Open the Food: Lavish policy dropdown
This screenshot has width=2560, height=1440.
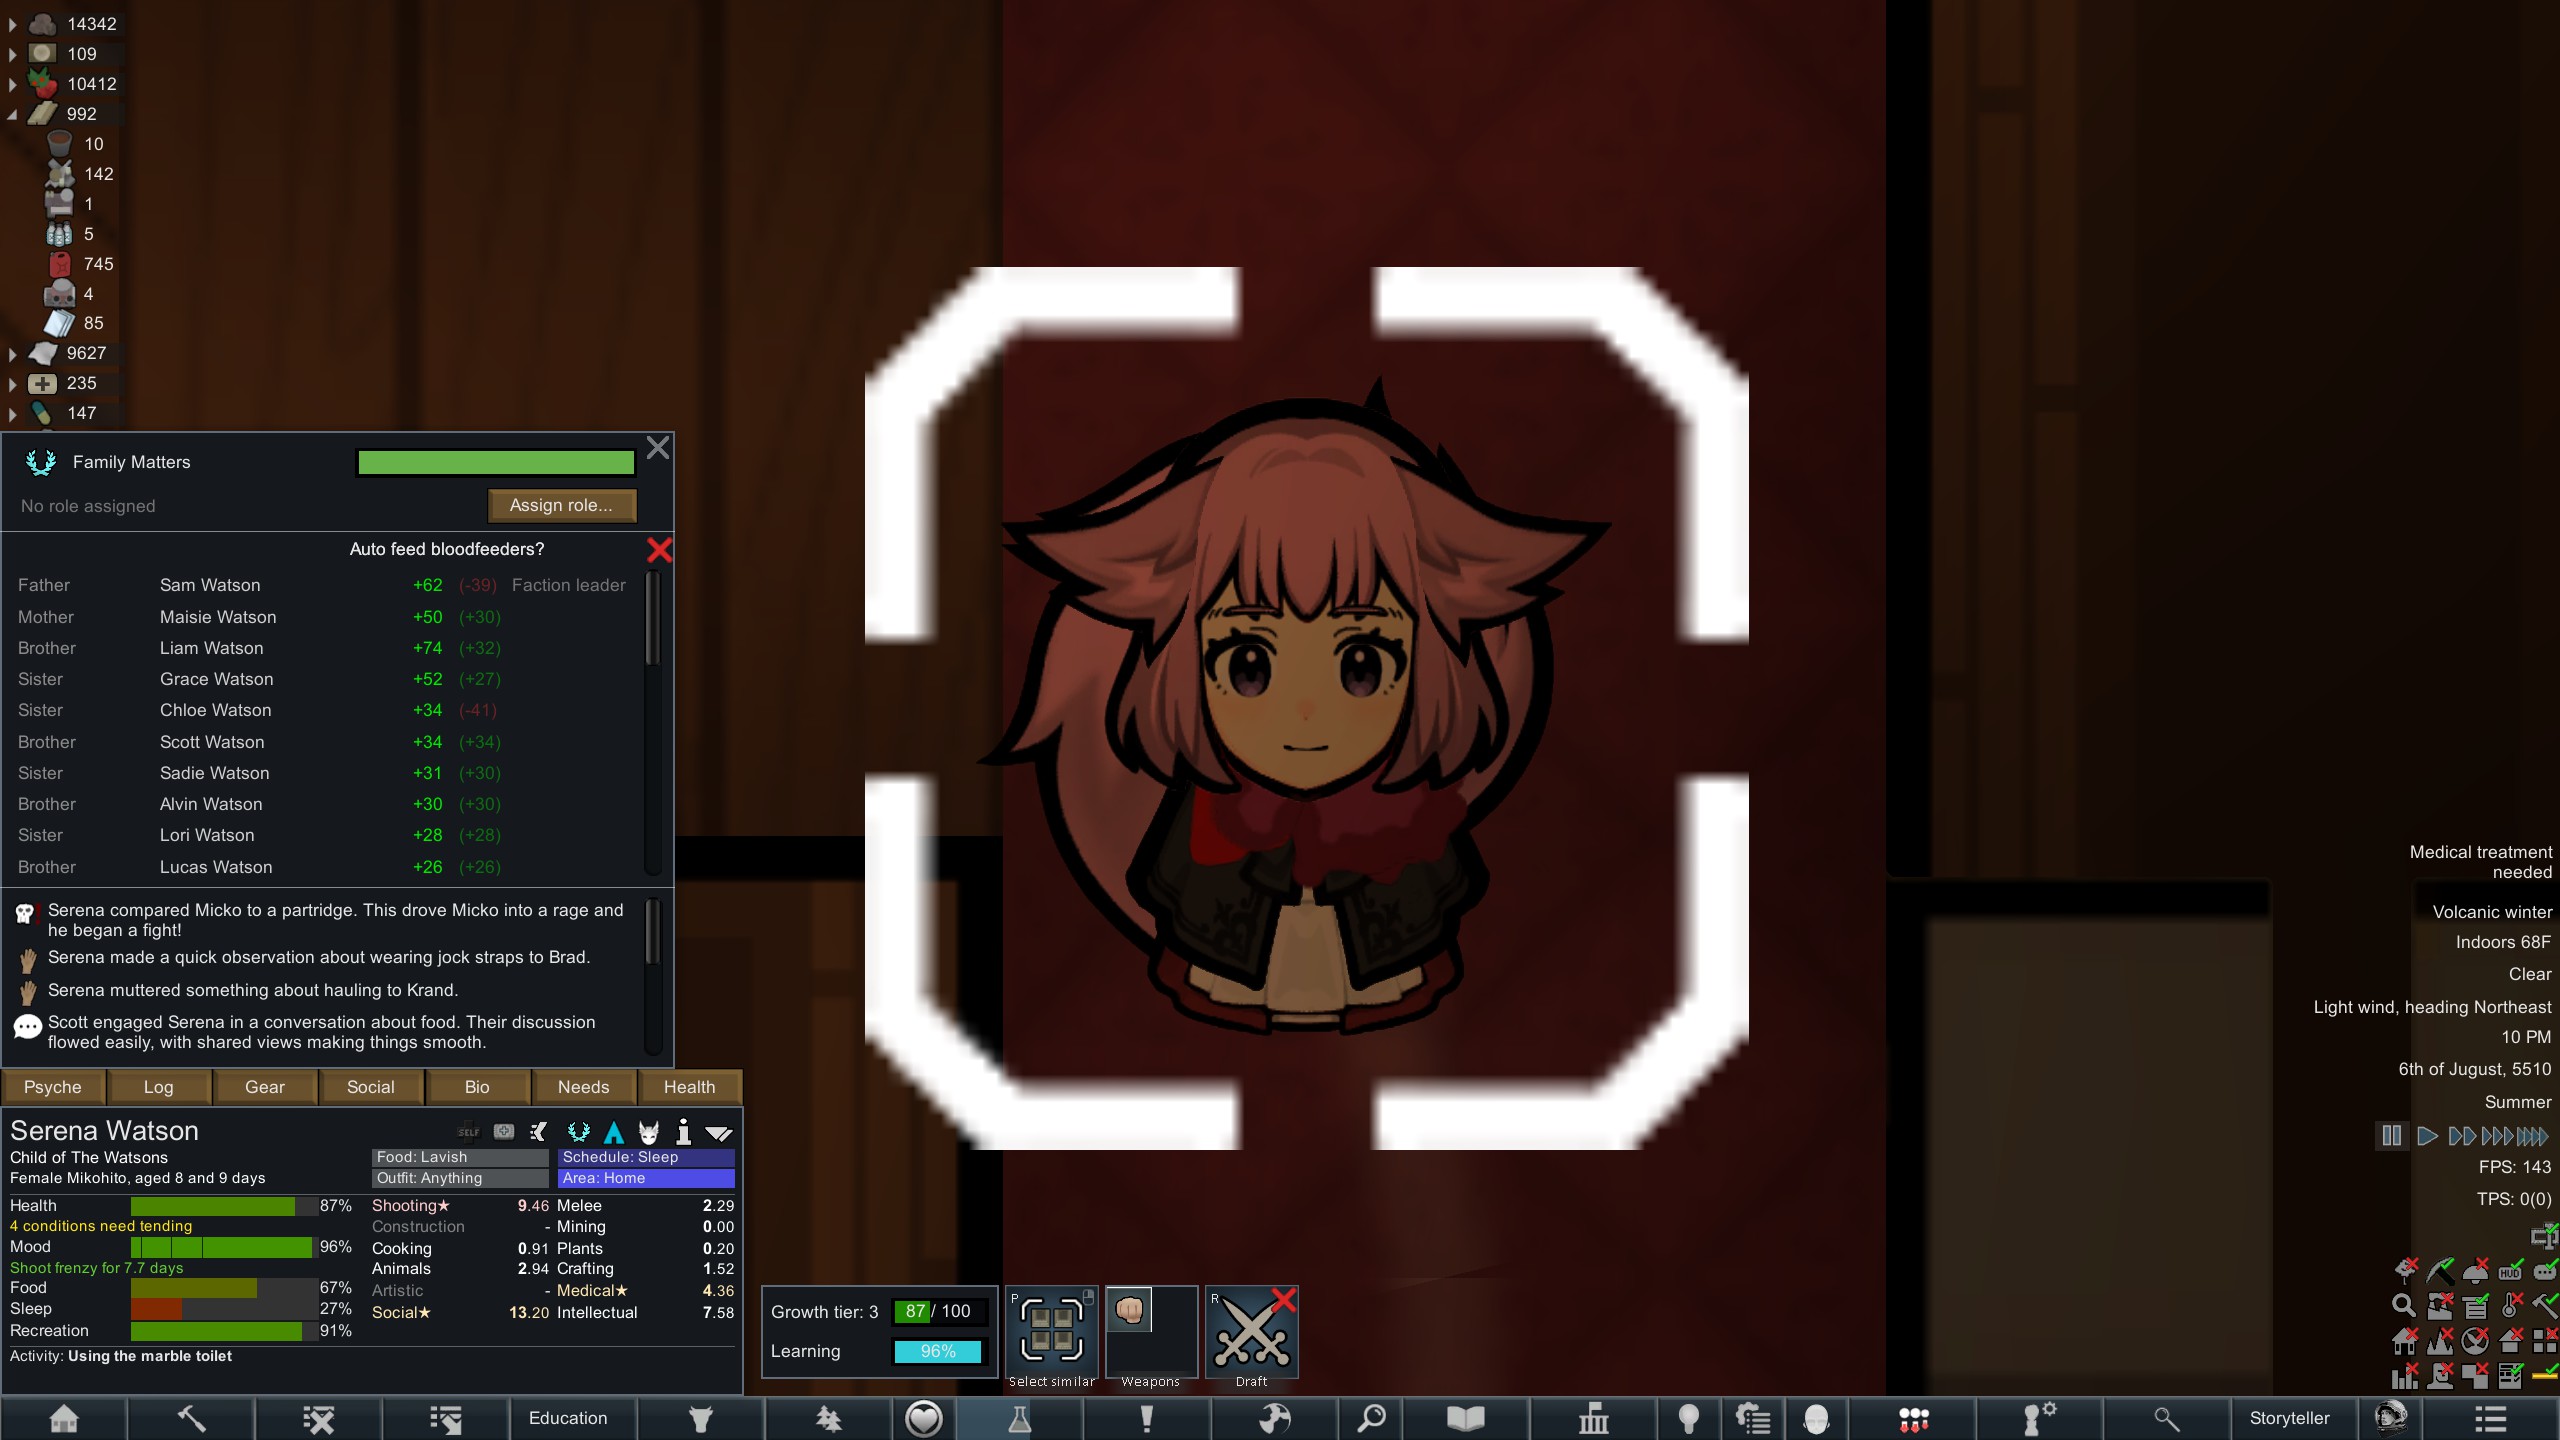pyautogui.click(x=460, y=1157)
